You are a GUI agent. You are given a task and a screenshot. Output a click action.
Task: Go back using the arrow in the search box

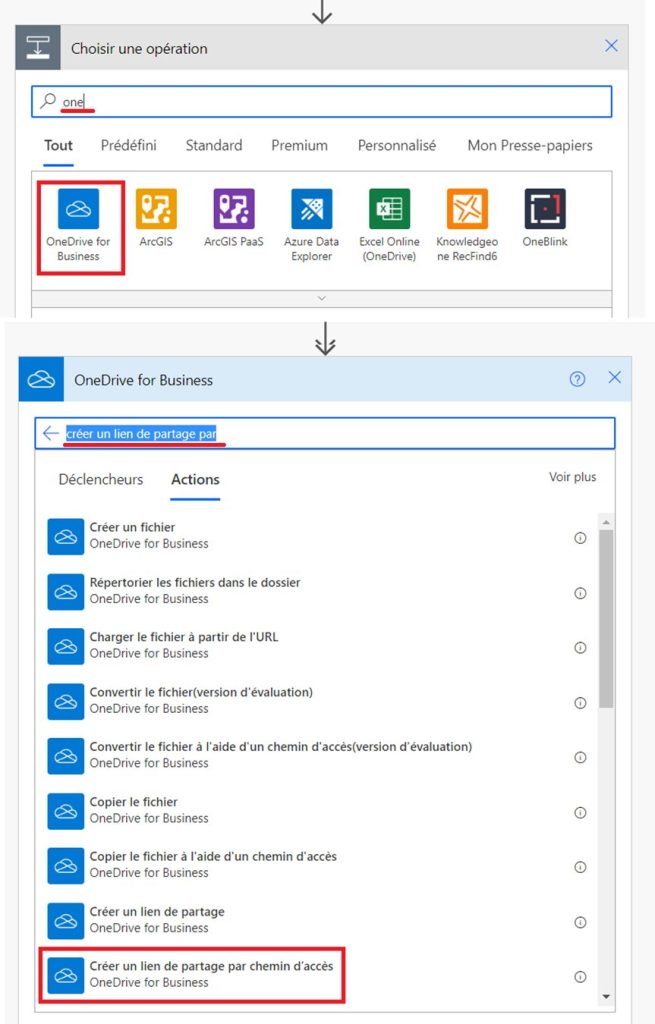click(x=50, y=433)
